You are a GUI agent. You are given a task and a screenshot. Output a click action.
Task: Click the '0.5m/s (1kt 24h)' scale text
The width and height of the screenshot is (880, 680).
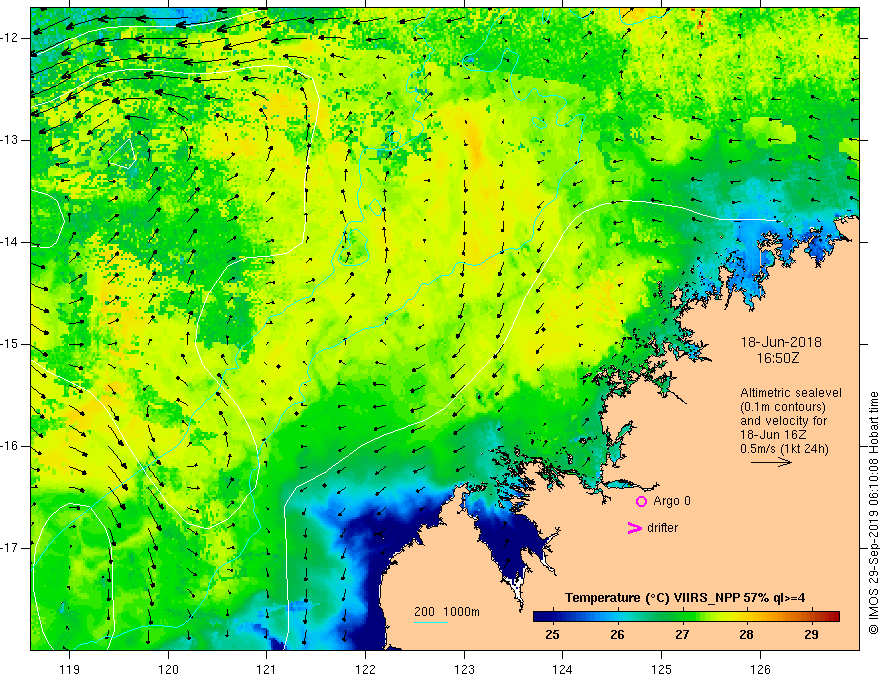click(784, 449)
